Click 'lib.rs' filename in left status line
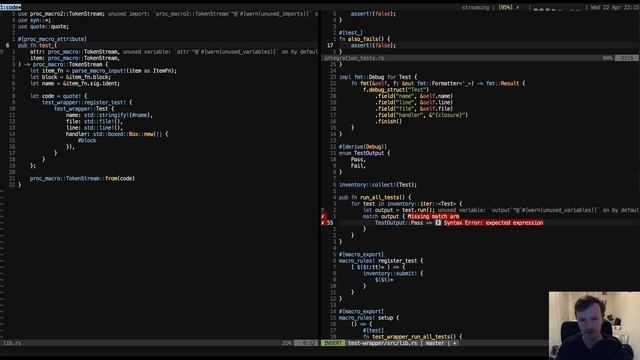This screenshot has height=360, width=640. 12,343
